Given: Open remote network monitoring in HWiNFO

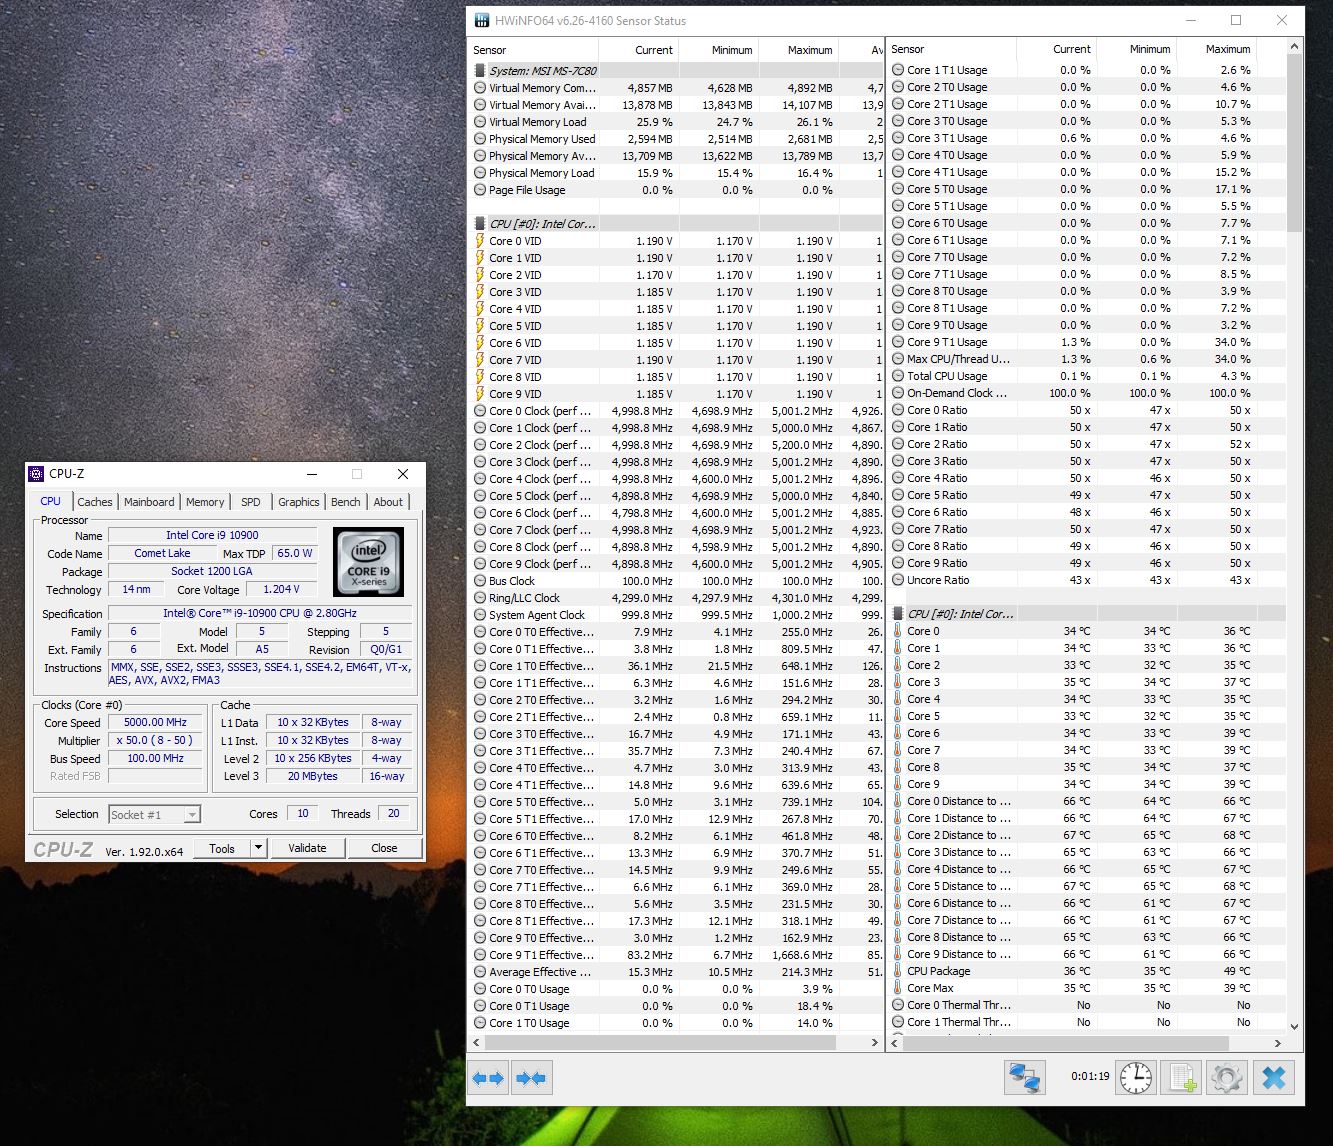Looking at the screenshot, I should (x=1025, y=1078).
